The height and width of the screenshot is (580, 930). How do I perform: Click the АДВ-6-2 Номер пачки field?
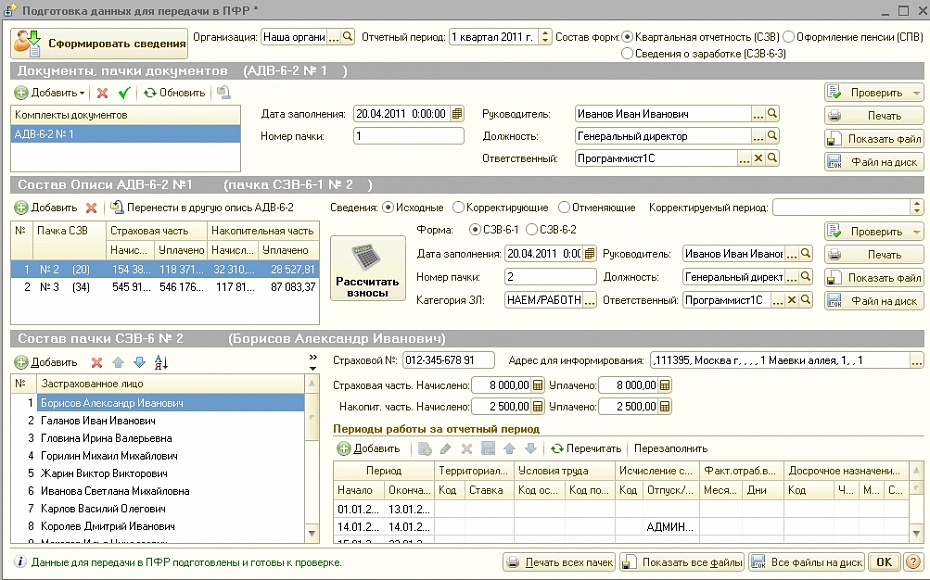[409, 136]
